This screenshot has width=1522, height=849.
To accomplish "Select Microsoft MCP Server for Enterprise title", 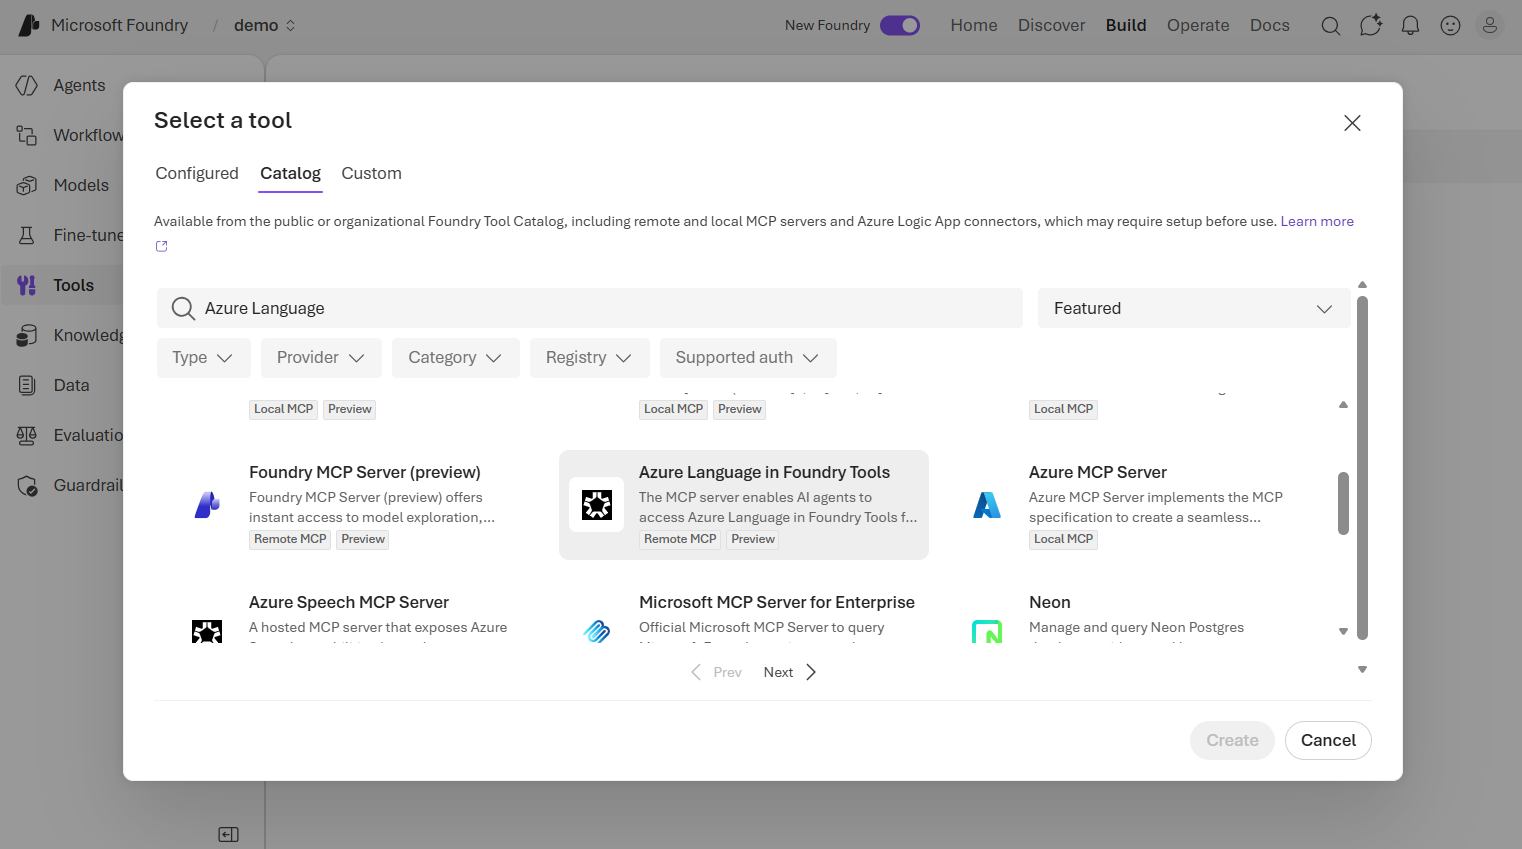I will [777, 602].
